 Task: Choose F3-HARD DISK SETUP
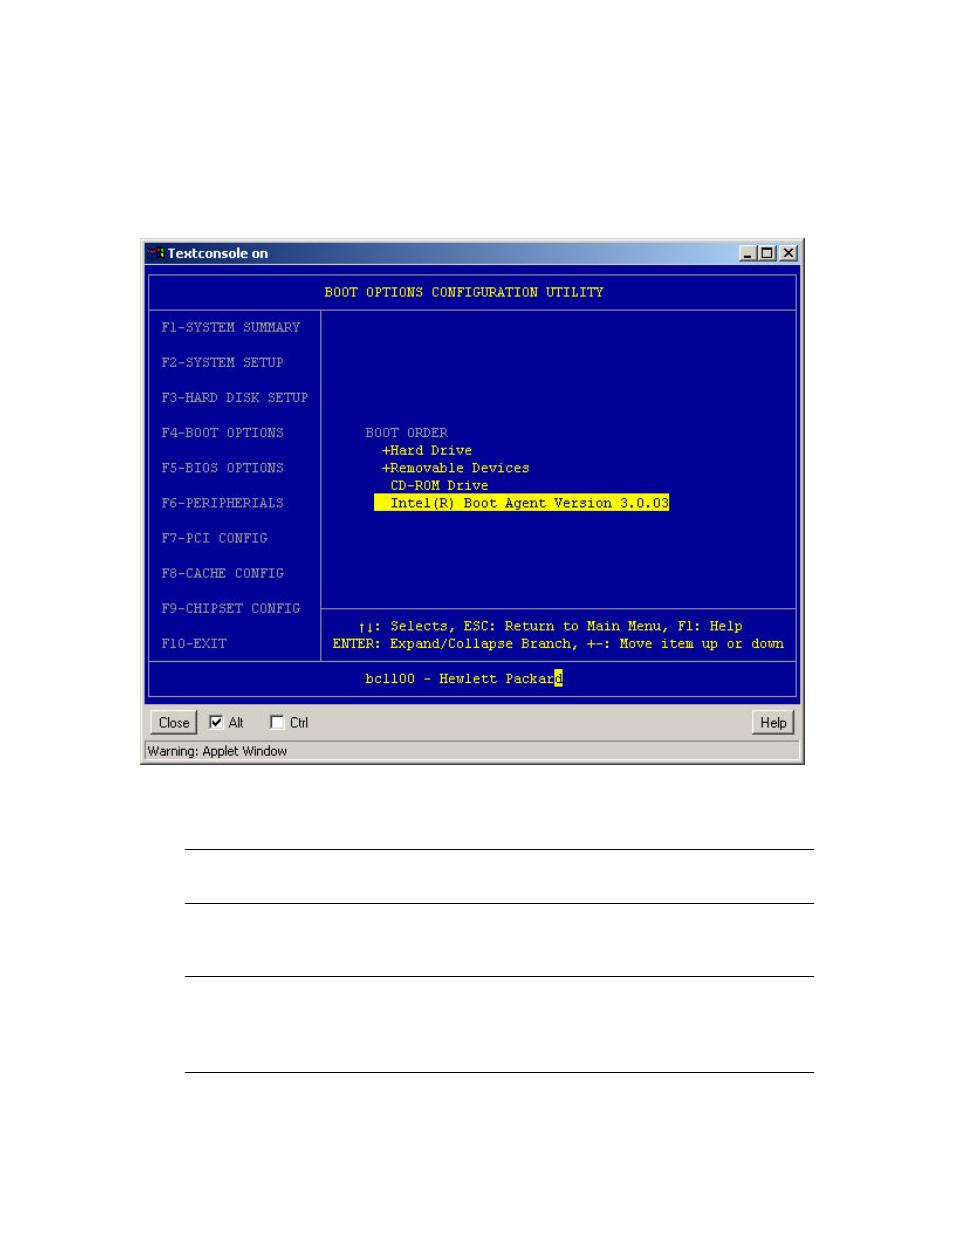(x=235, y=398)
